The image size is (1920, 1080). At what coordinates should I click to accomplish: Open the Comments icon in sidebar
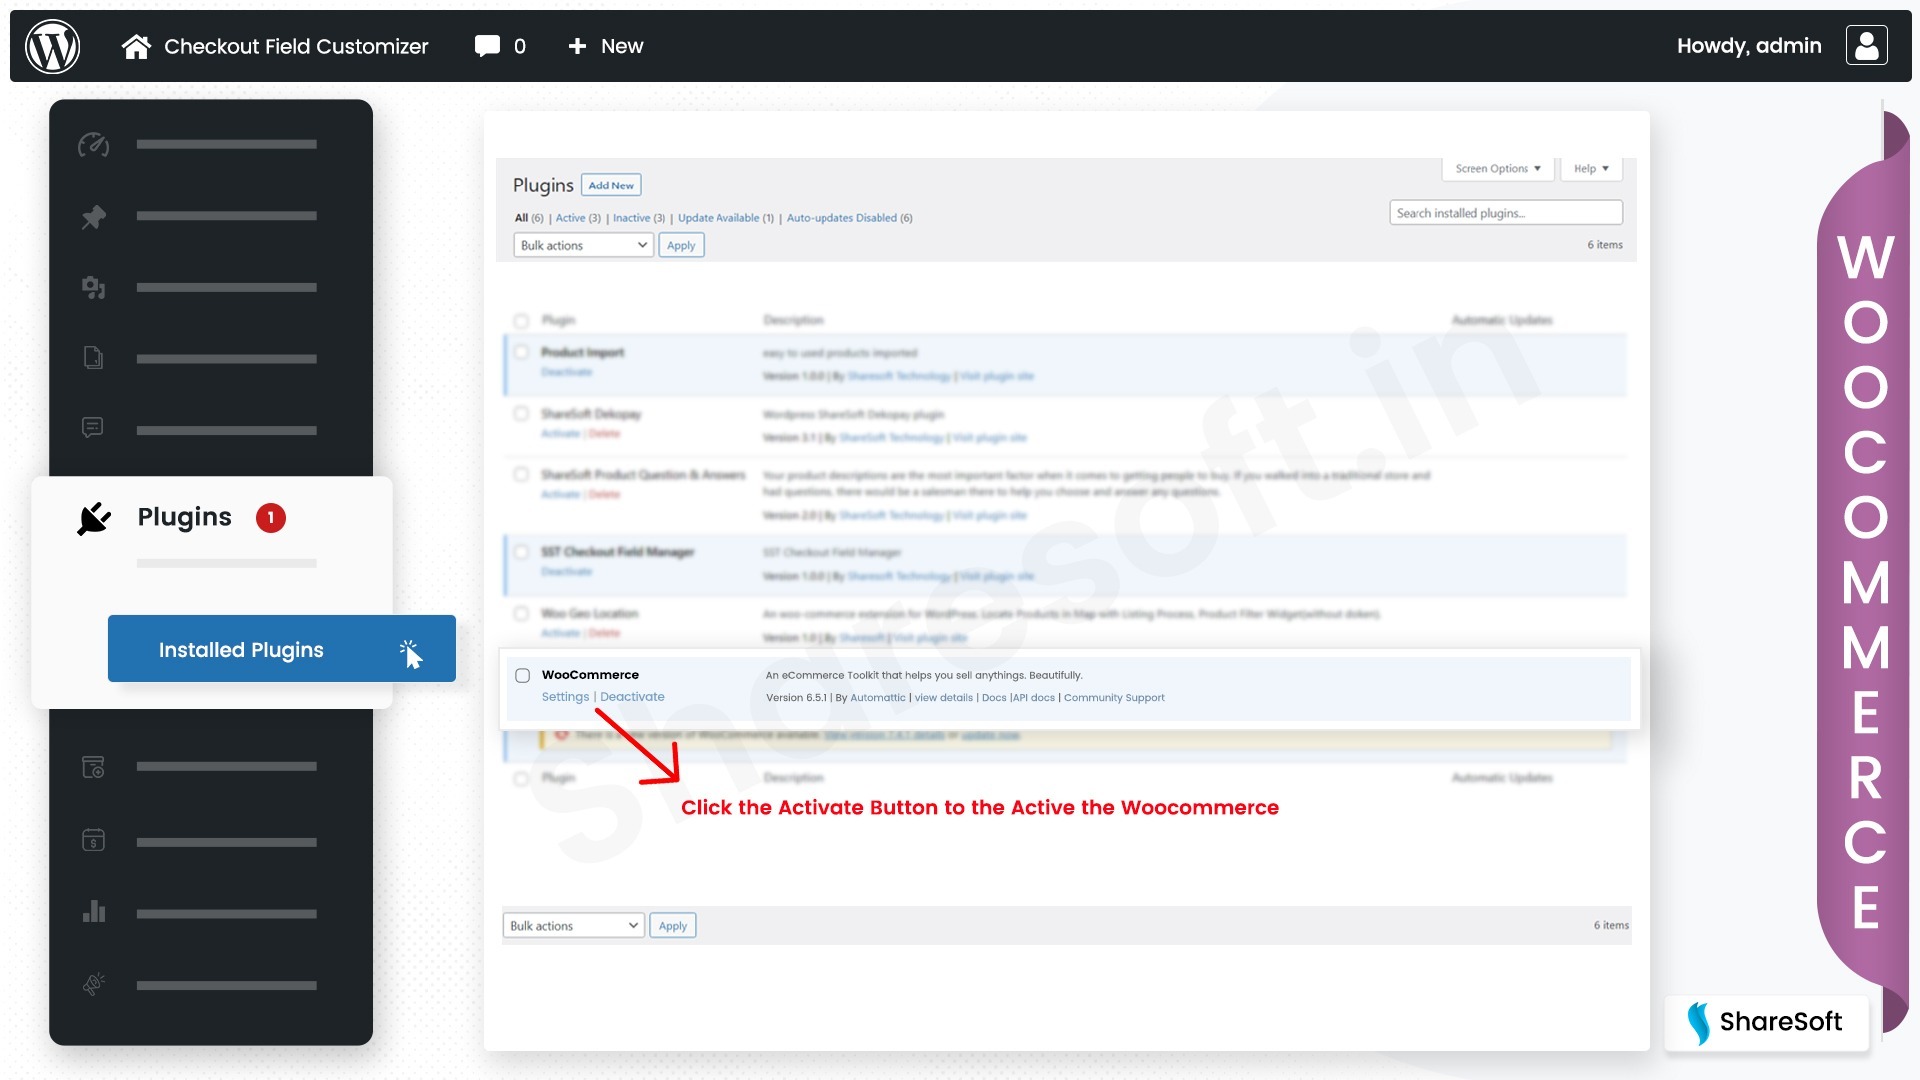click(93, 428)
